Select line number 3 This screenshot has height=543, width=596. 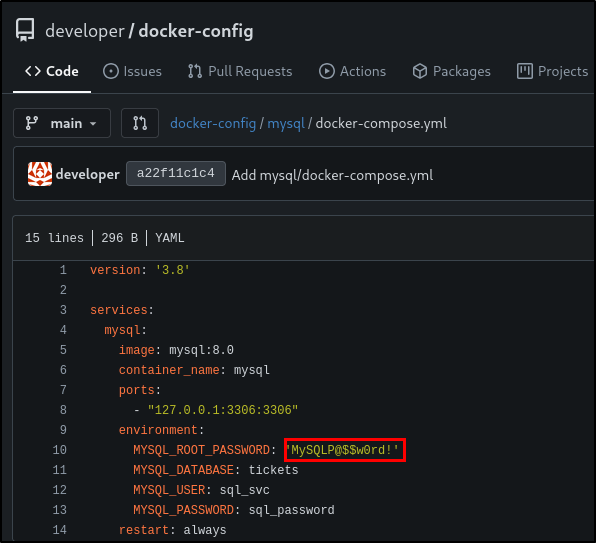coord(63,310)
